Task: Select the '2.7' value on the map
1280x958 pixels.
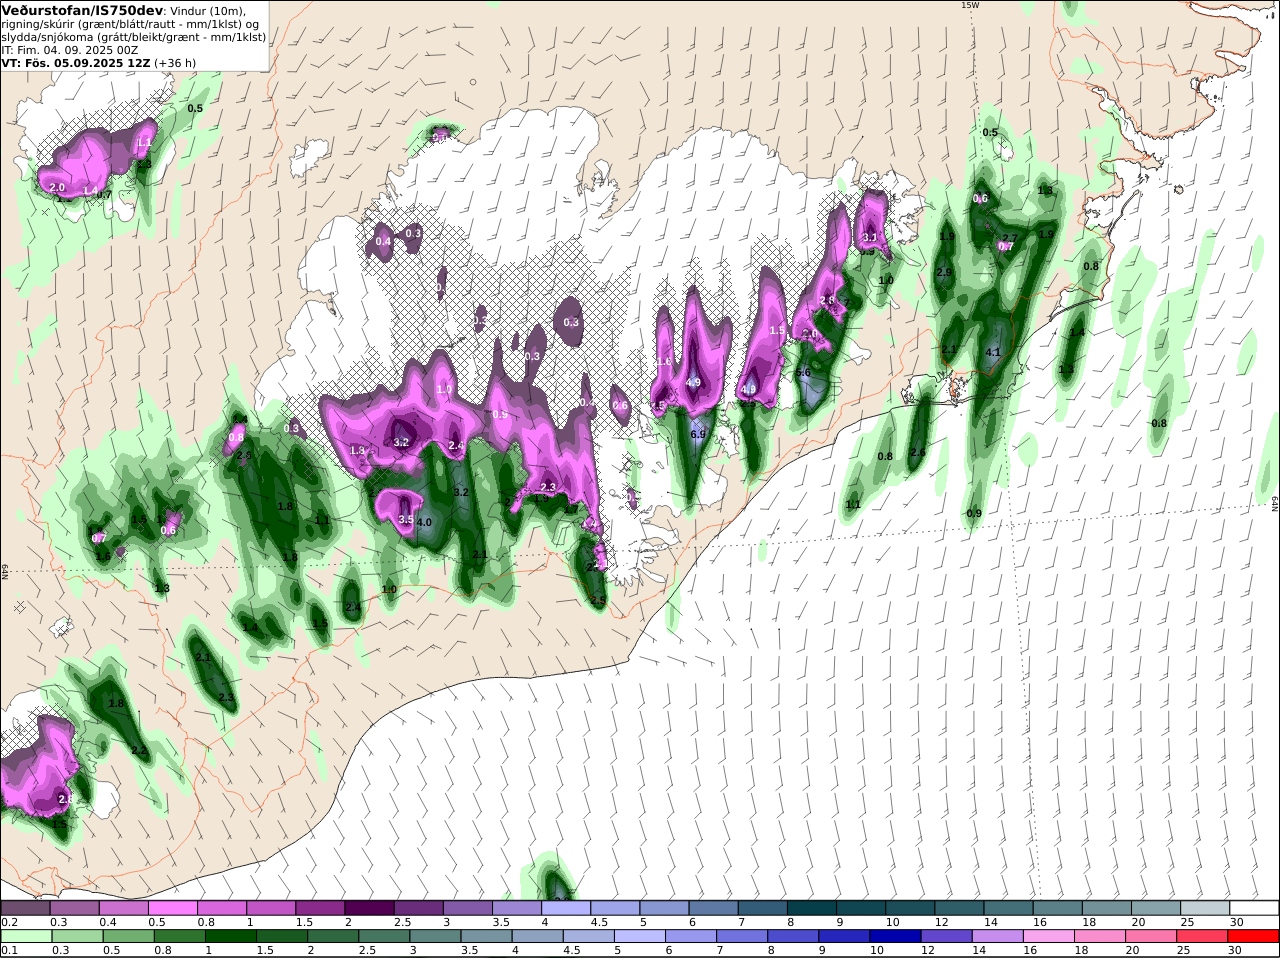Action: tap(1010, 239)
